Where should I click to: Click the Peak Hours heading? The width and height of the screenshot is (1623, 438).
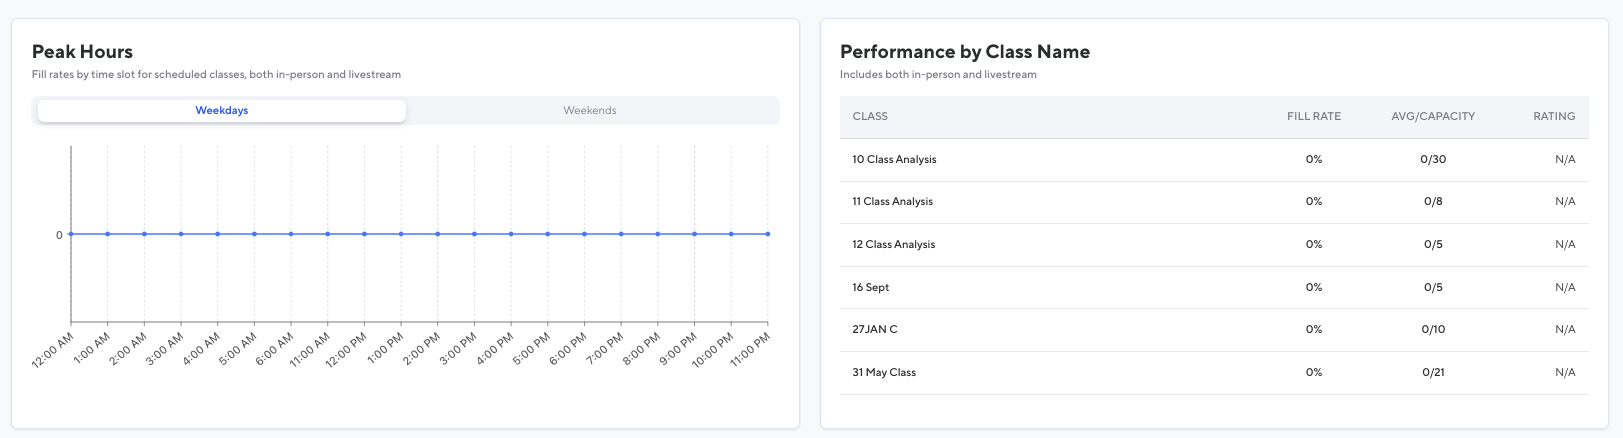click(x=82, y=52)
